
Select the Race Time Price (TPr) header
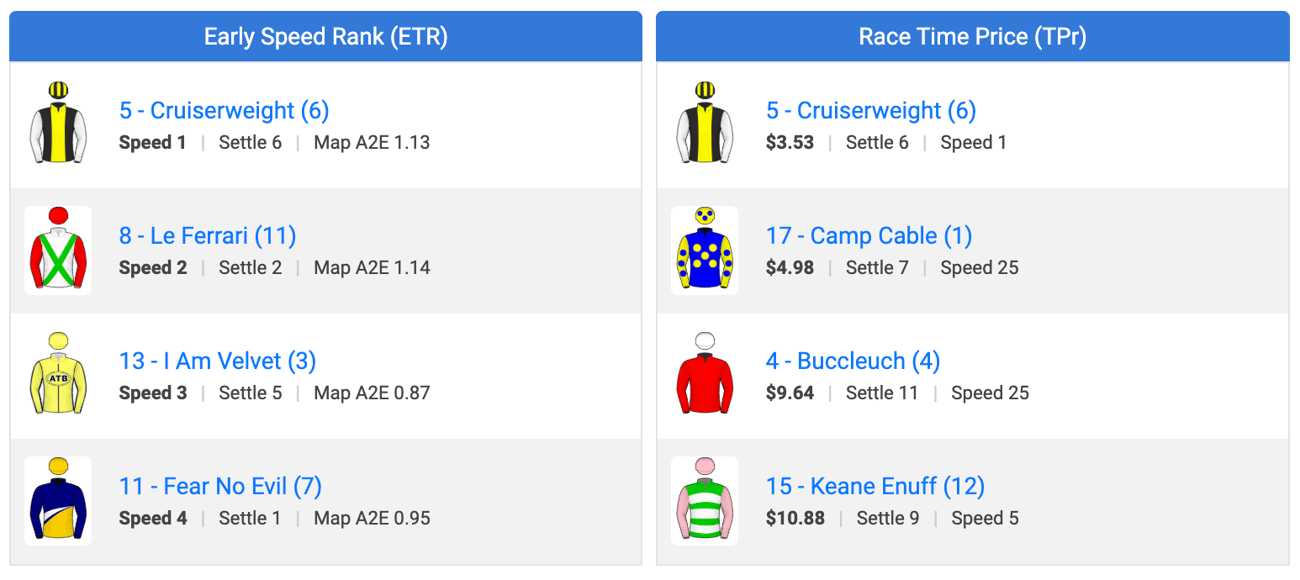tap(973, 37)
